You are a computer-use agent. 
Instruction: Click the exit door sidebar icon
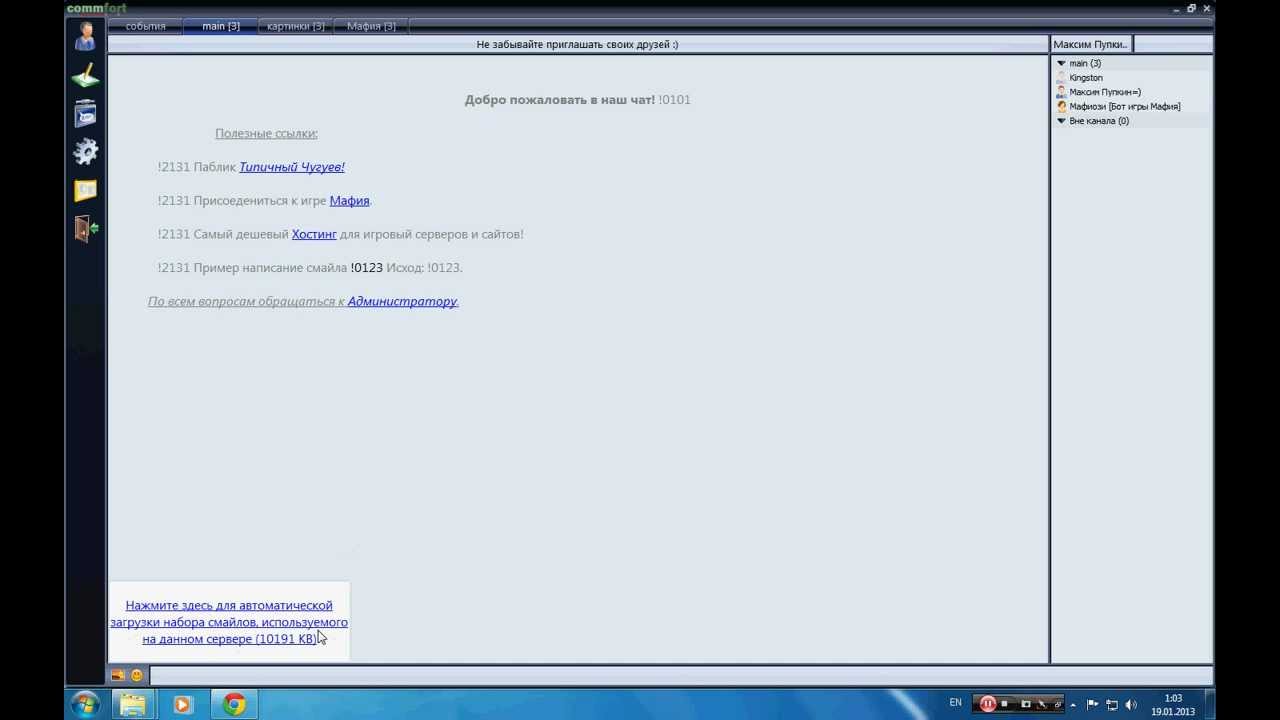tap(86, 229)
